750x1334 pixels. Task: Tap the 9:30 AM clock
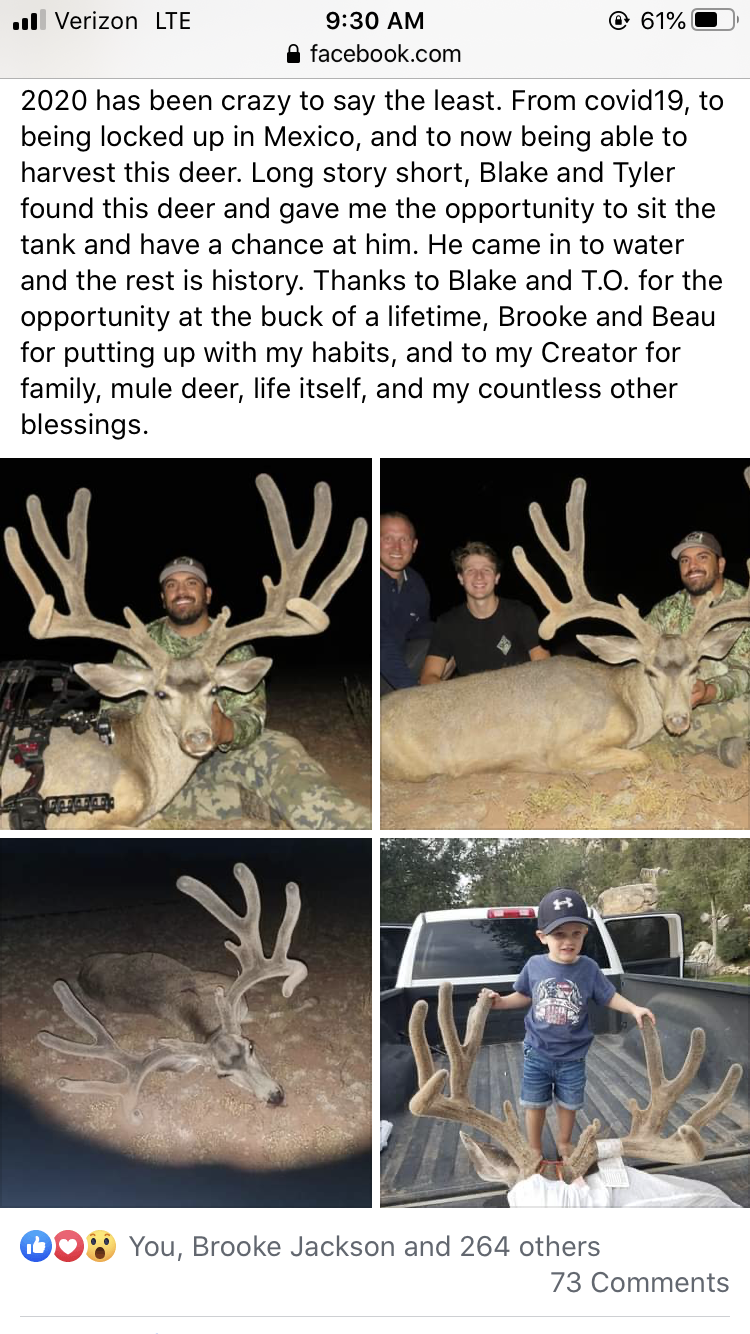pyautogui.click(x=375, y=20)
